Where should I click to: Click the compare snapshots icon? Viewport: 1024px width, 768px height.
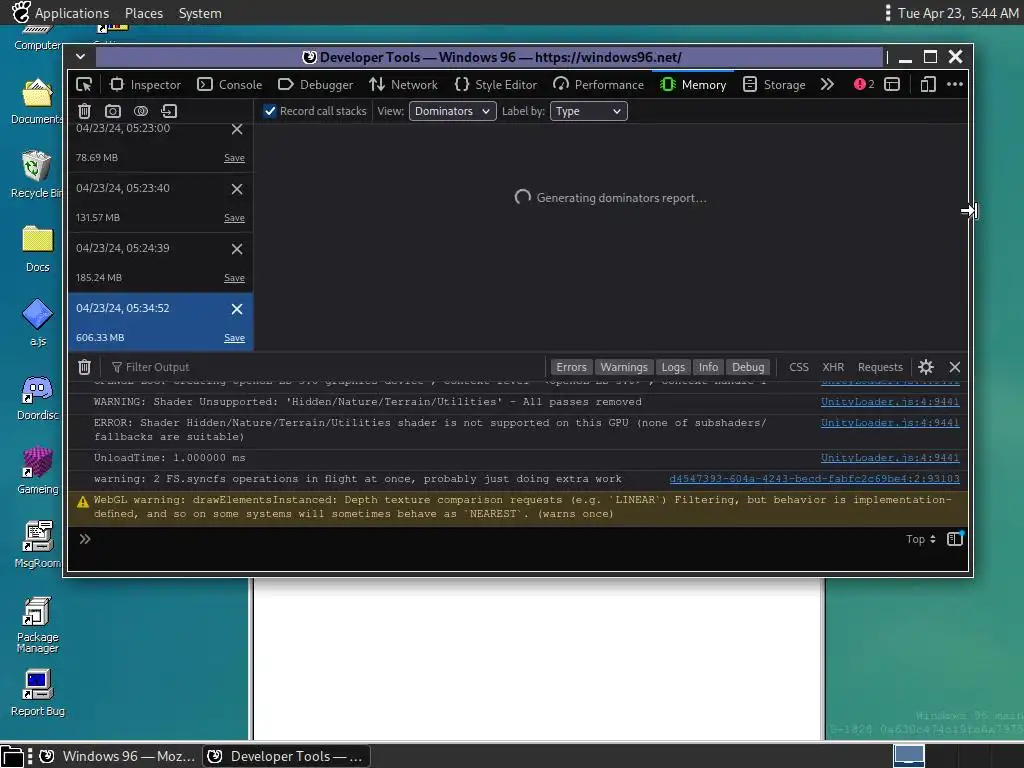click(141, 111)
